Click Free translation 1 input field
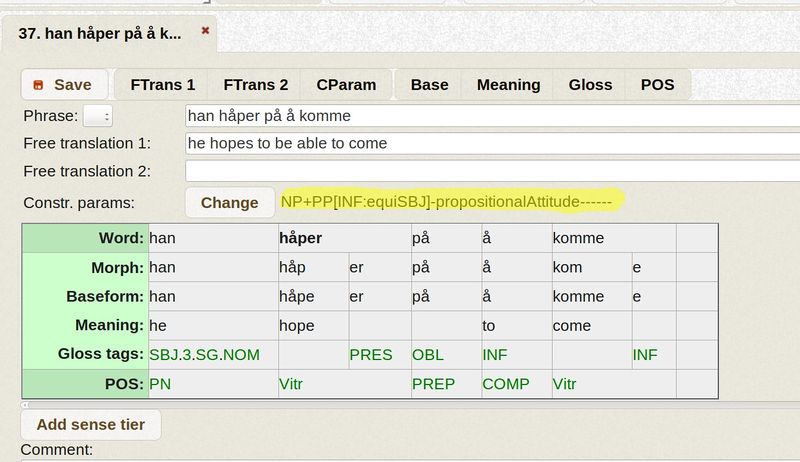Screen dimensions: 800x462 (490, 143)
